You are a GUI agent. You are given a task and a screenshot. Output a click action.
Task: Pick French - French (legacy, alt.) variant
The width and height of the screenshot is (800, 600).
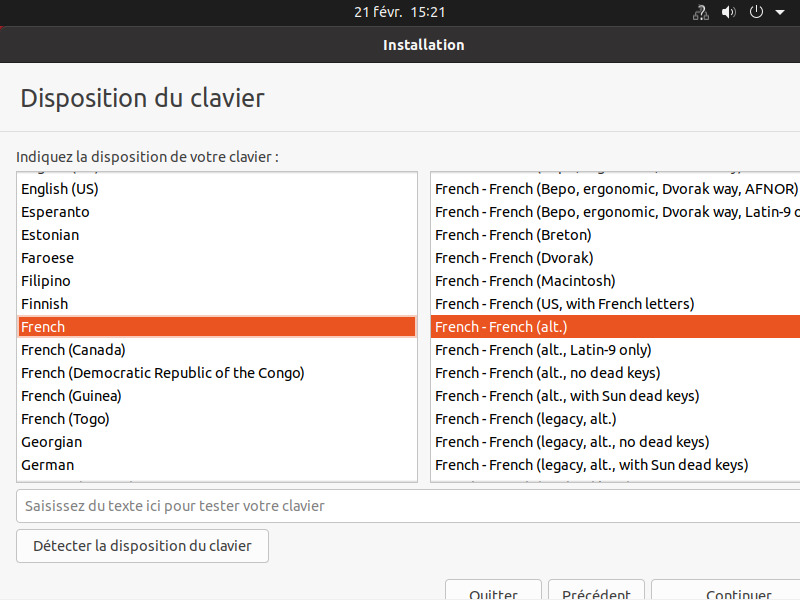click(x=526, y=419)
